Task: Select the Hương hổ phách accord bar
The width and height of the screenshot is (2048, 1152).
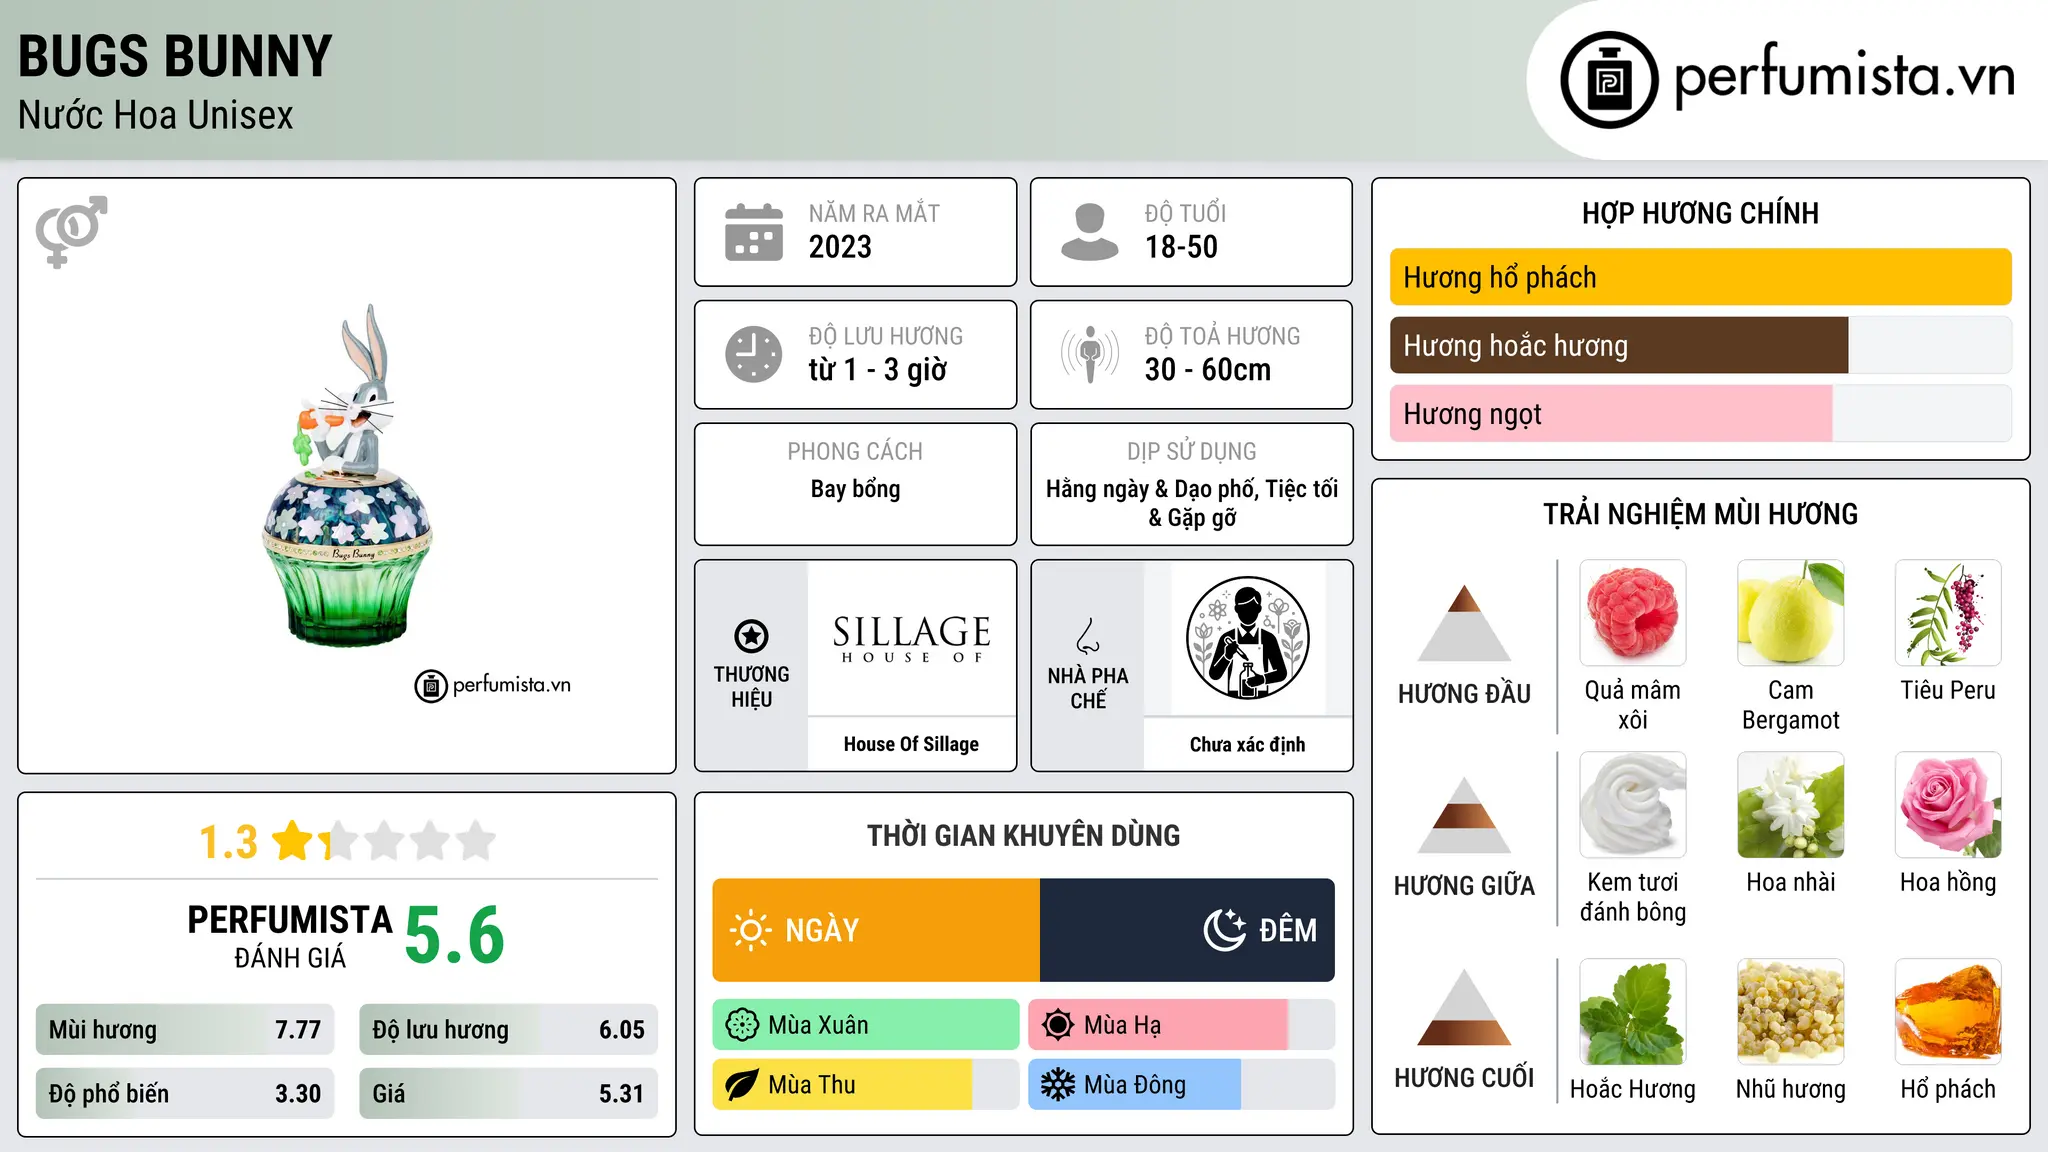Action: tap(1700, 277)
